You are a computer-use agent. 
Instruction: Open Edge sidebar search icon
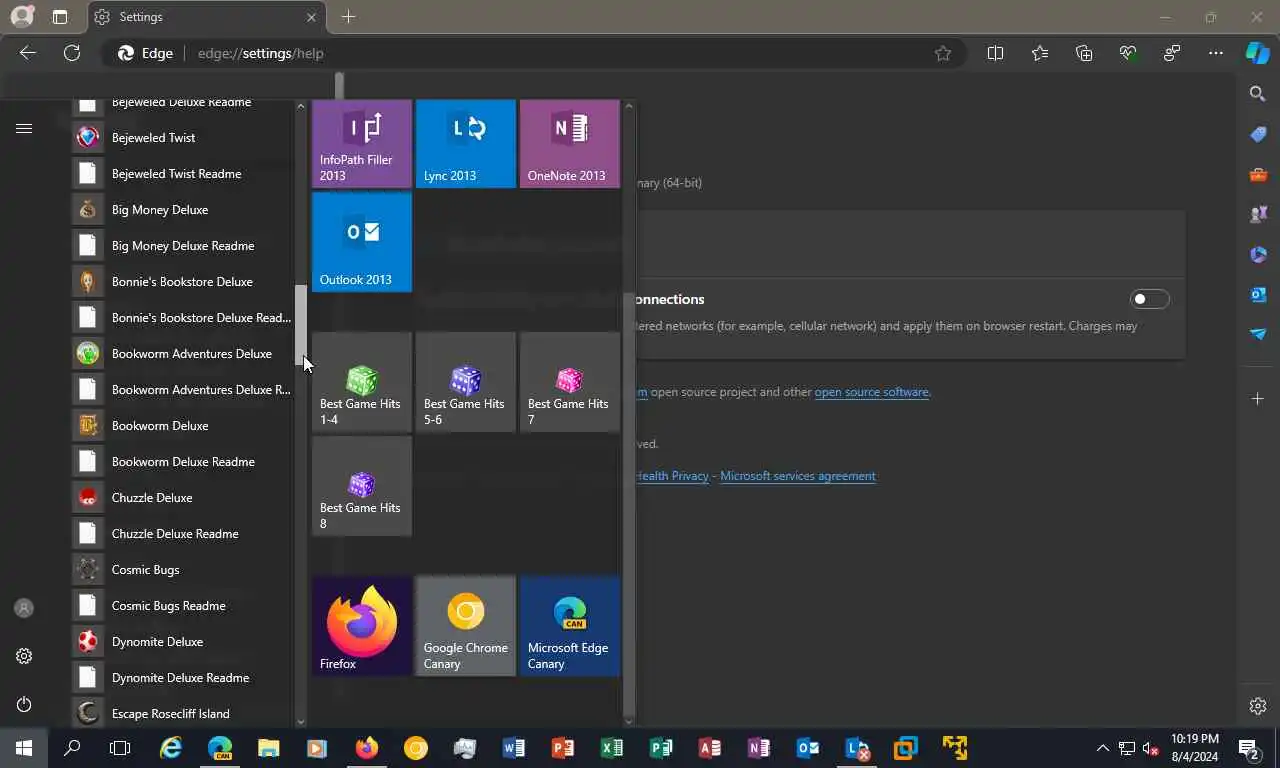(x=1258, y=94)
